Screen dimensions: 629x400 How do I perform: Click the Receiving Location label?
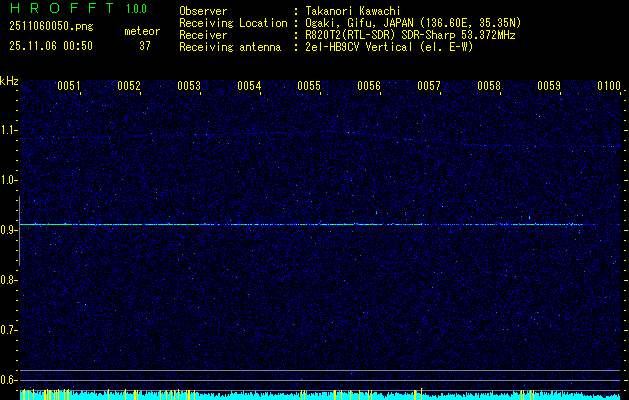point(233,23)
